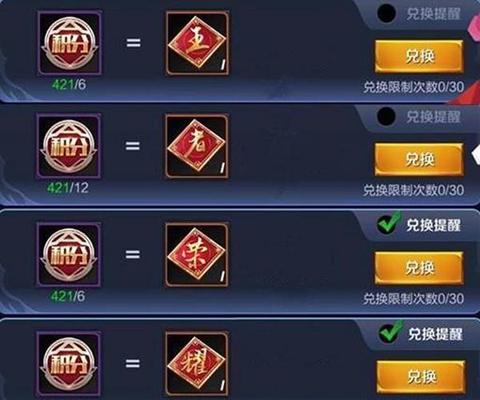Tap 兑换限制次数0/30 text in 者 row
Viewport: 480px width, 400px height.
tap(414, 190)
